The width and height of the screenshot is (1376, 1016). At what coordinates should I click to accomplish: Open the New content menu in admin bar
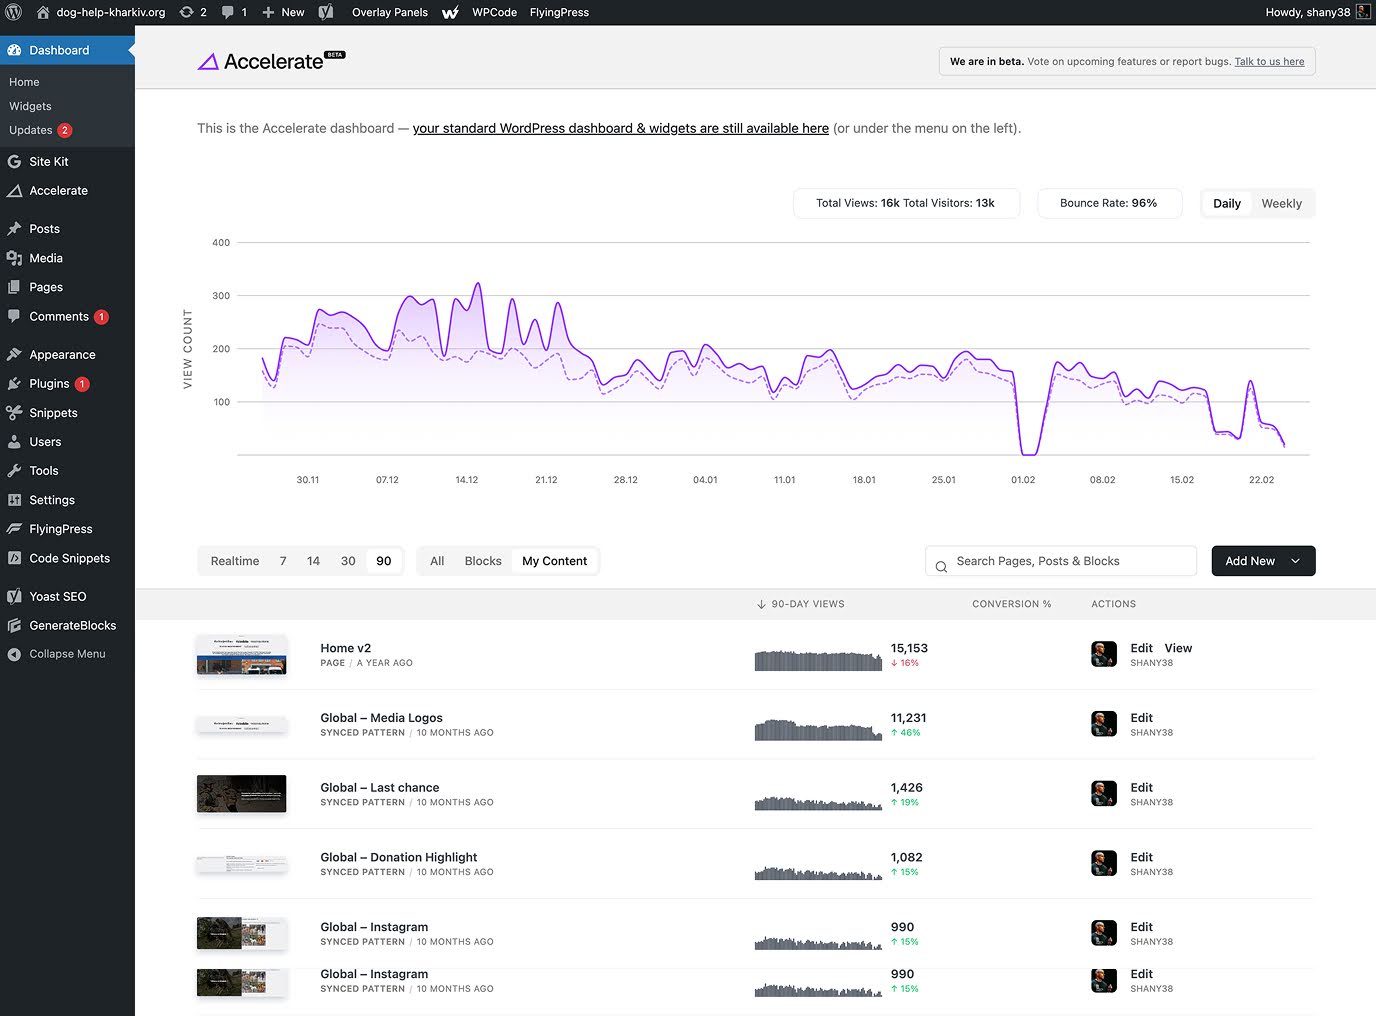tap(283, 12)
